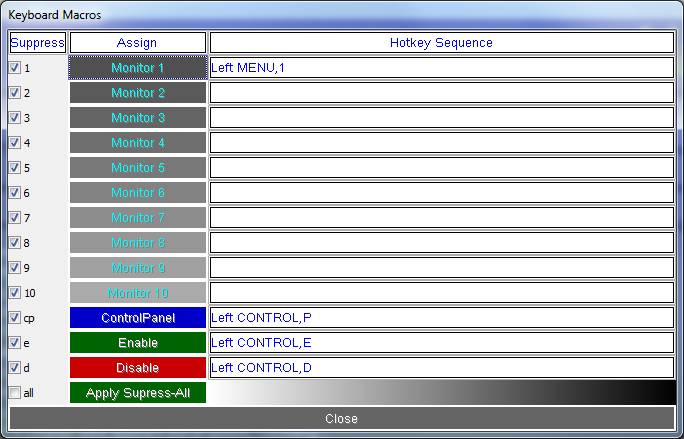Click the Left CONTROL,P hotkey field
Screen dimensions: 684x439
(442, 318)
